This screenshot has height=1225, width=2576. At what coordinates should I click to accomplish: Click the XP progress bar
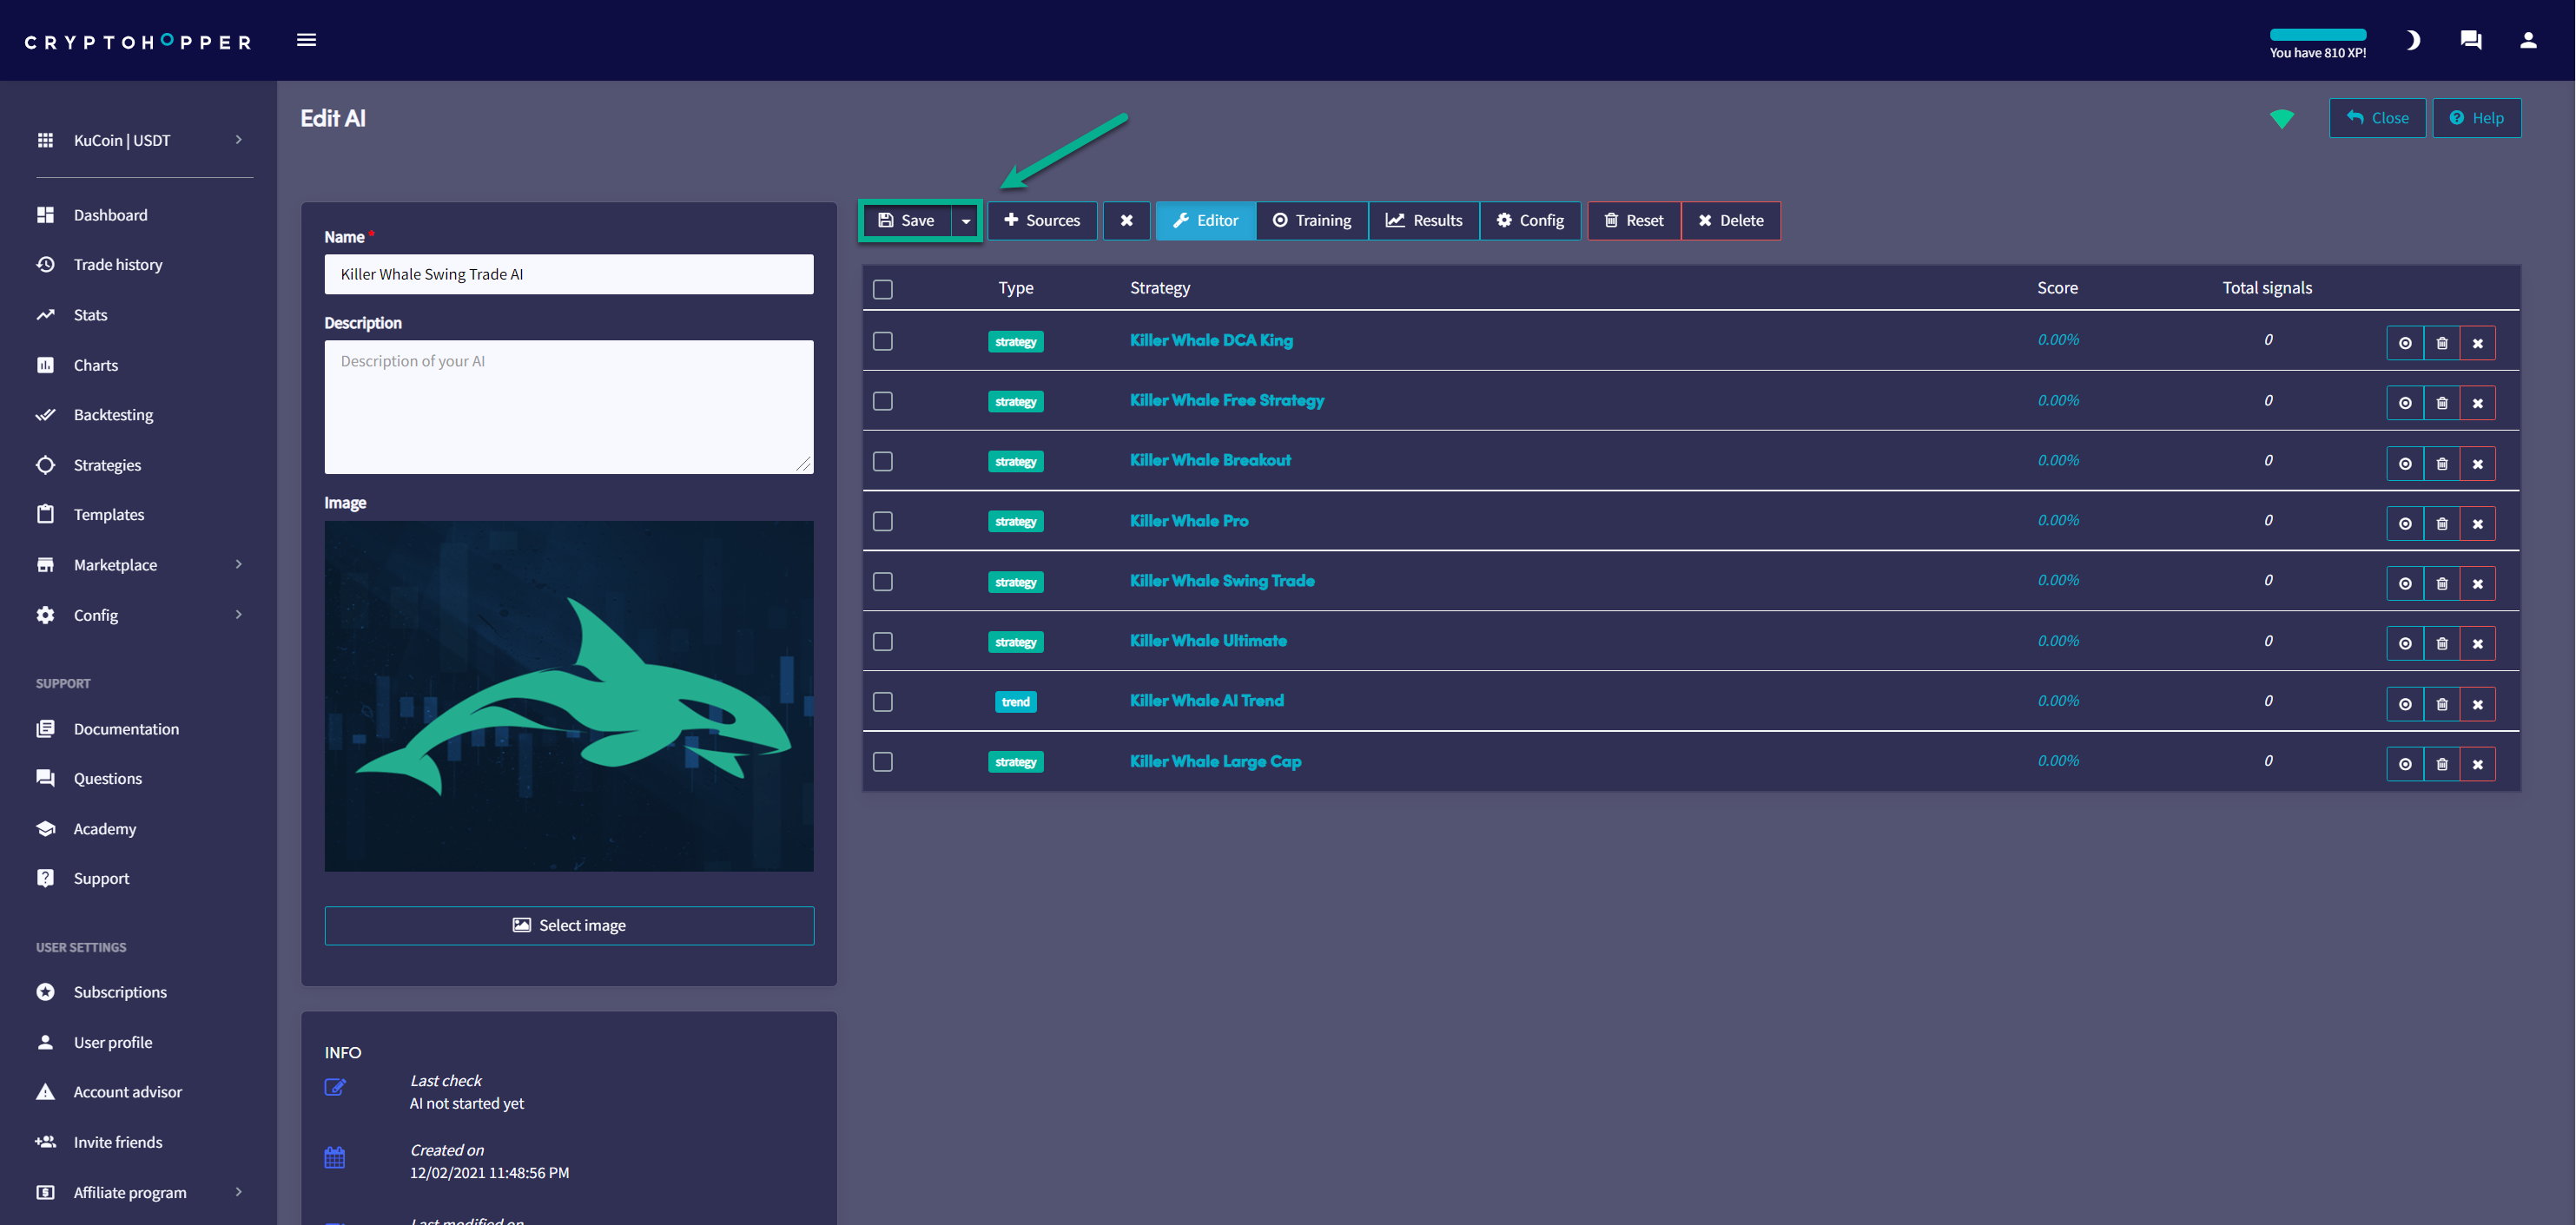pyautogui.click(x=2317, y=35)
